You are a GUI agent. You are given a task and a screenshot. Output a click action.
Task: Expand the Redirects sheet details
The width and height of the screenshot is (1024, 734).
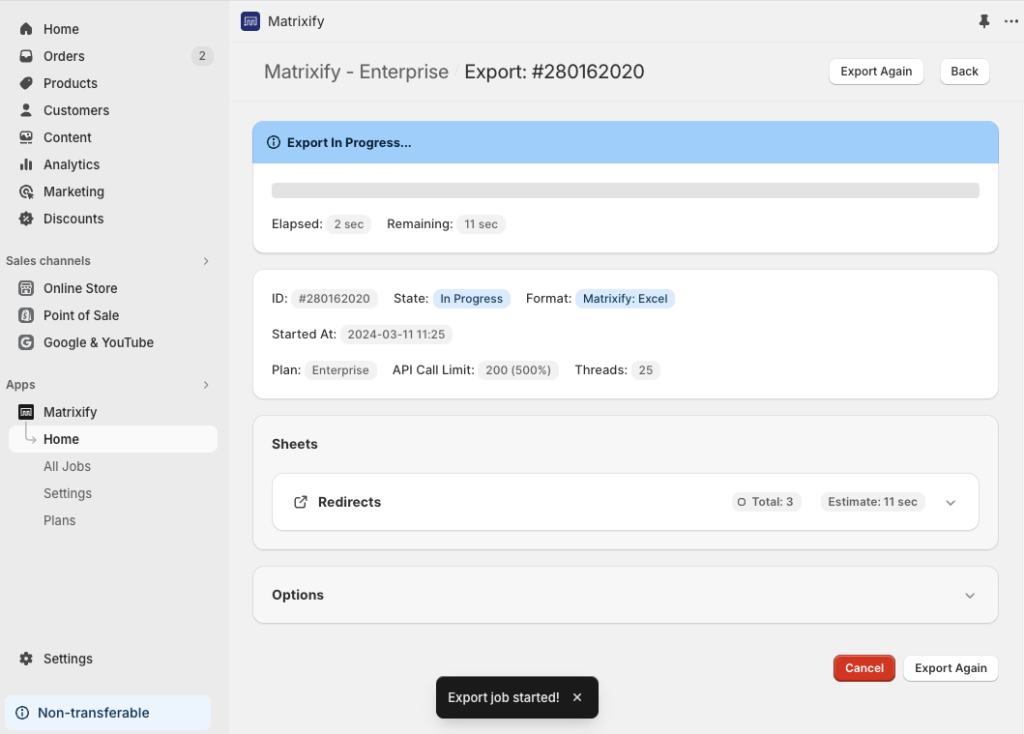pos(949,502)
